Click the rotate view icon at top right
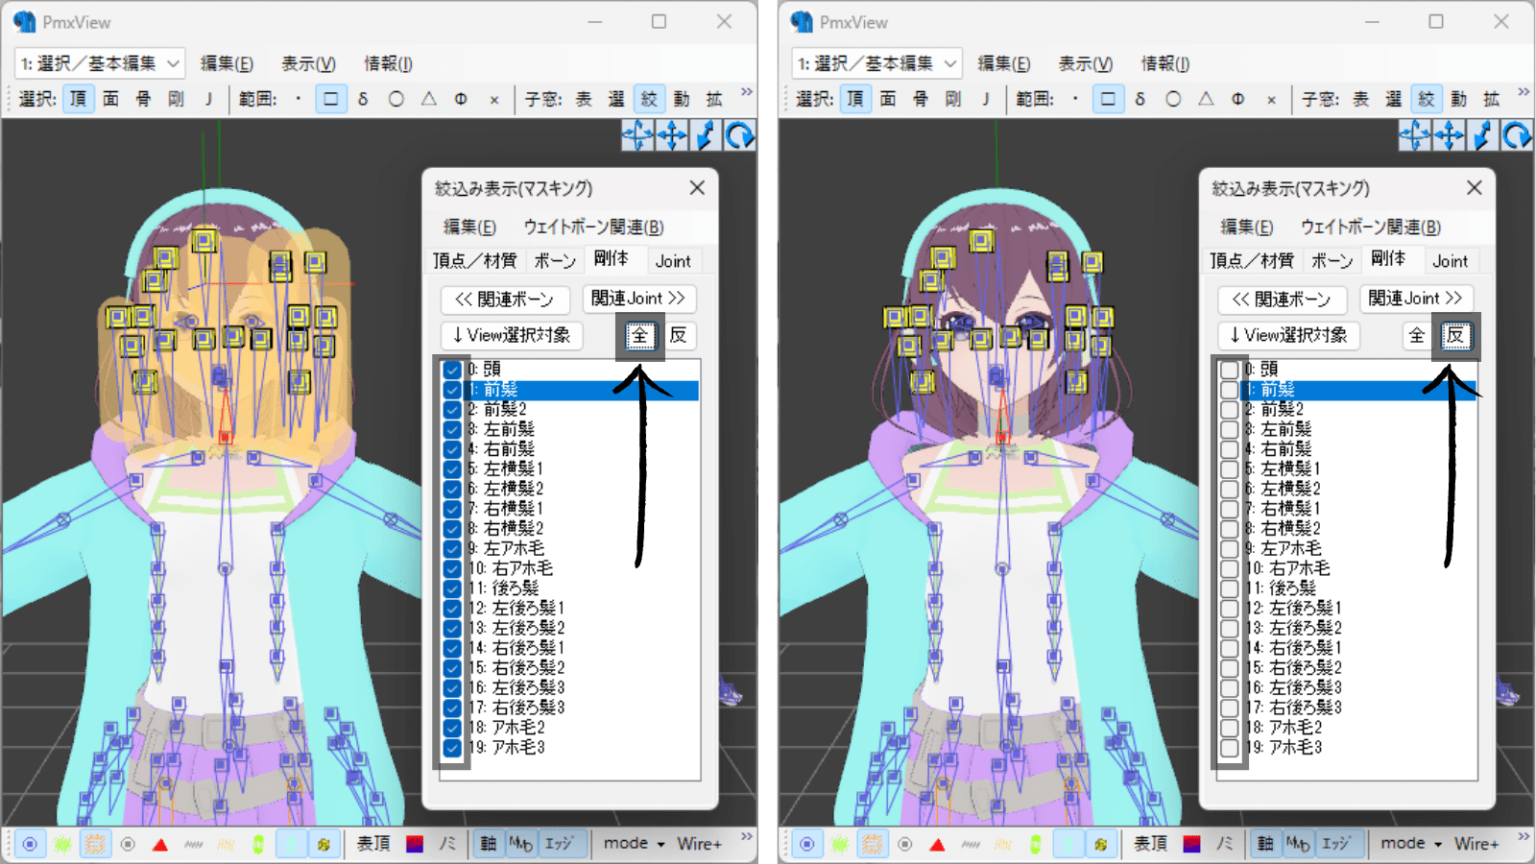This screenshot has height=864, width=1536. click(740, 134)
